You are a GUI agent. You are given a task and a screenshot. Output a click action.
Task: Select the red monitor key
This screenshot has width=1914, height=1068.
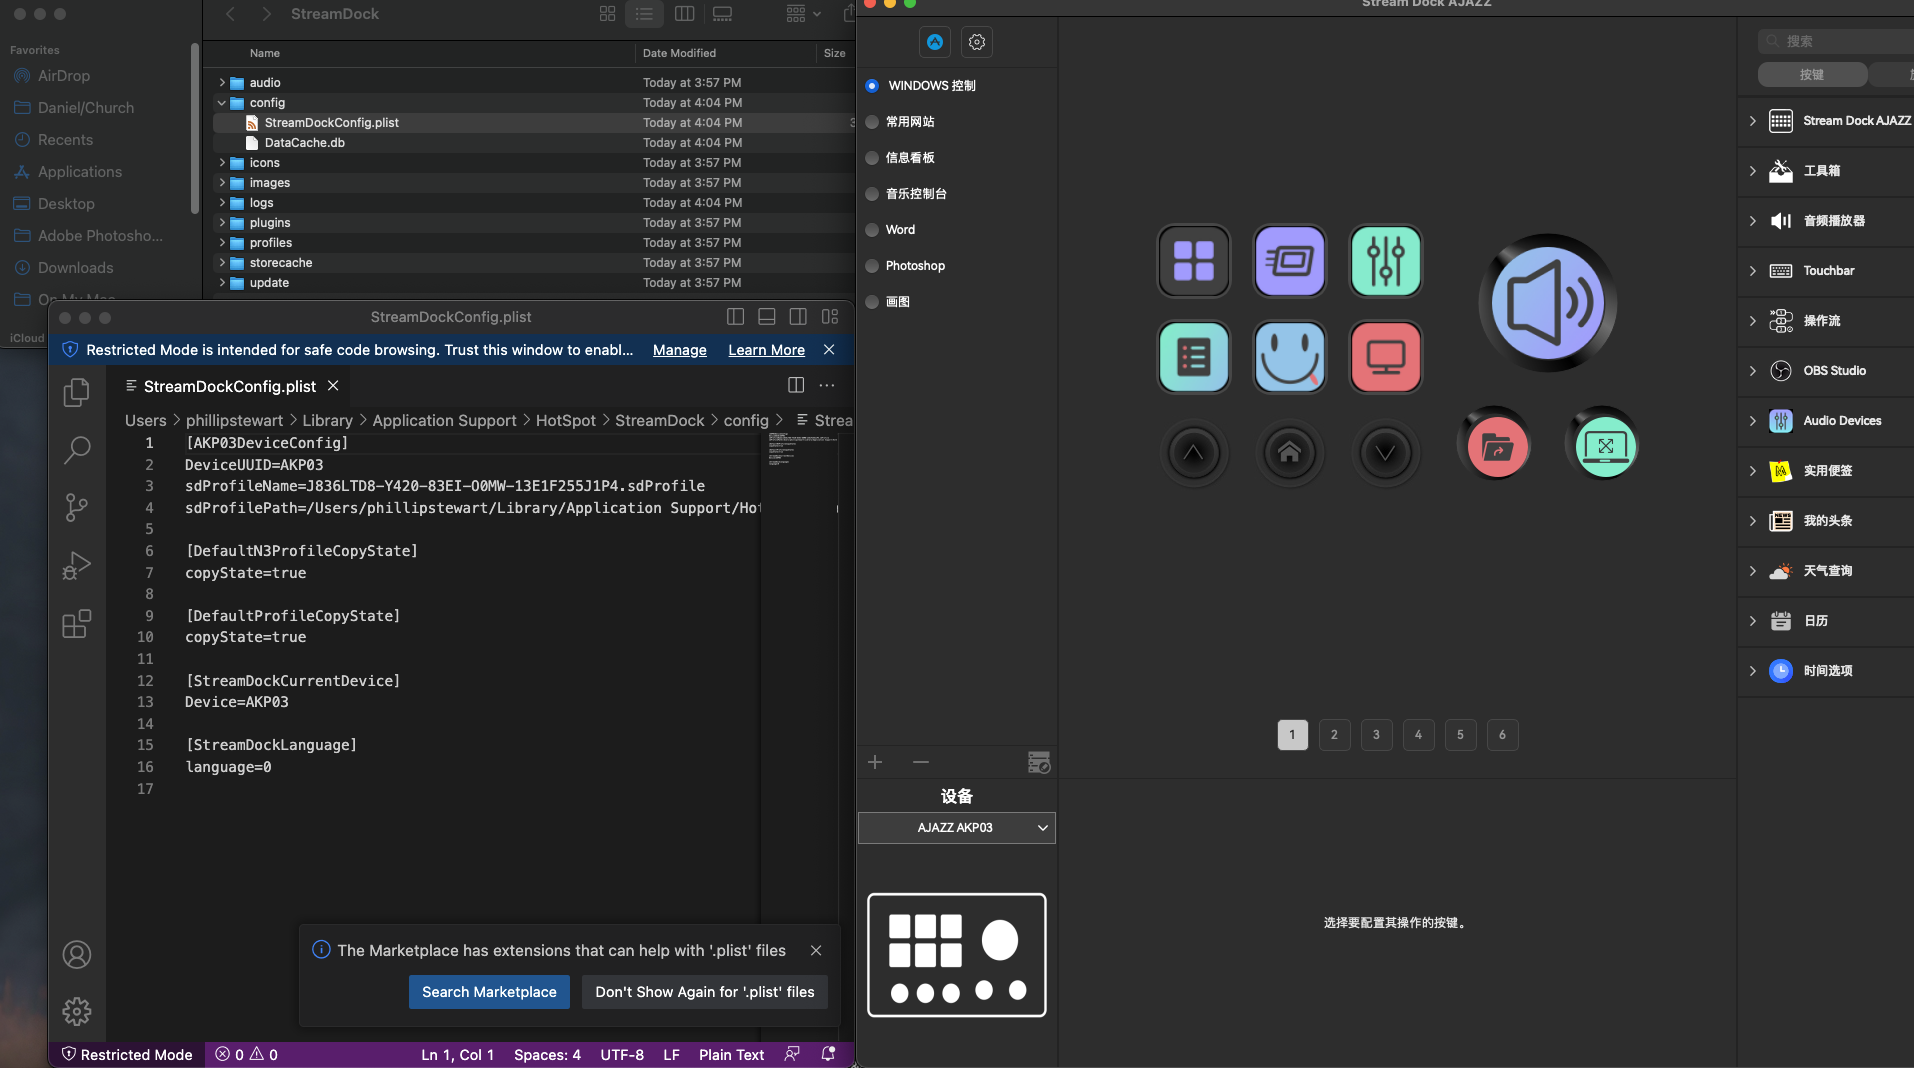pyautogui.click(x=1386, y=357)
